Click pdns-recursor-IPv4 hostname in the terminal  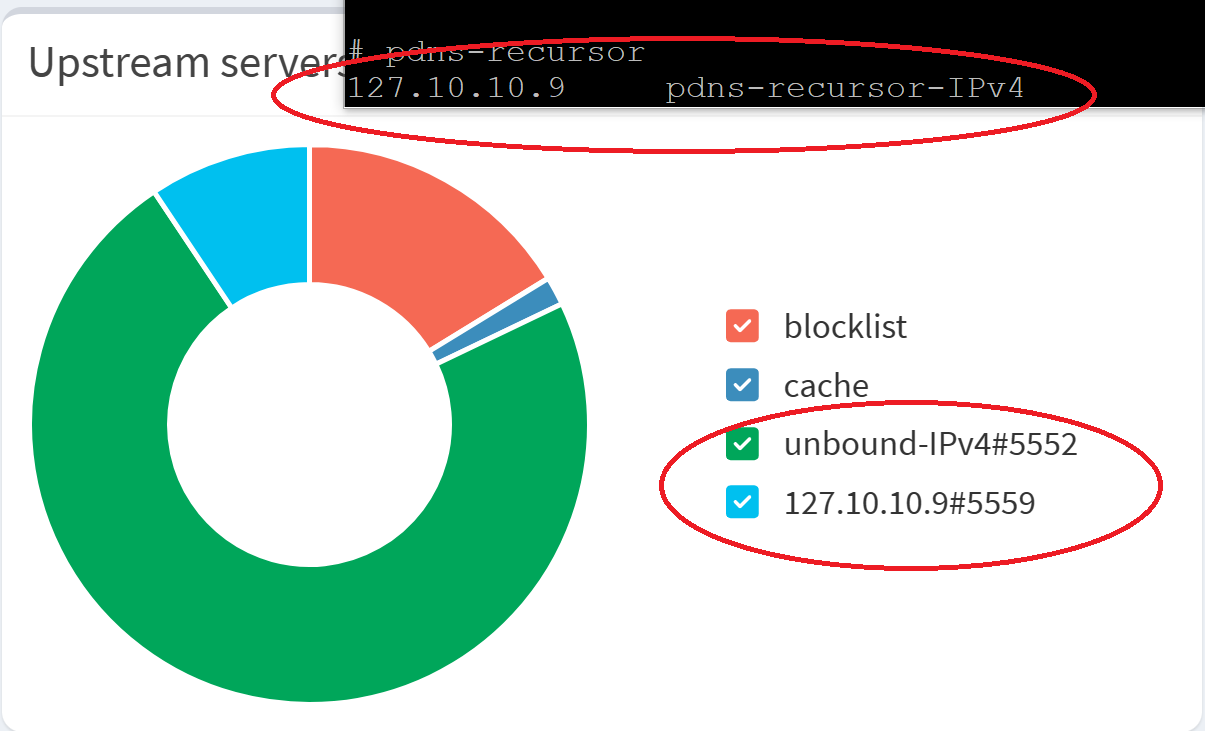[845, 89]
